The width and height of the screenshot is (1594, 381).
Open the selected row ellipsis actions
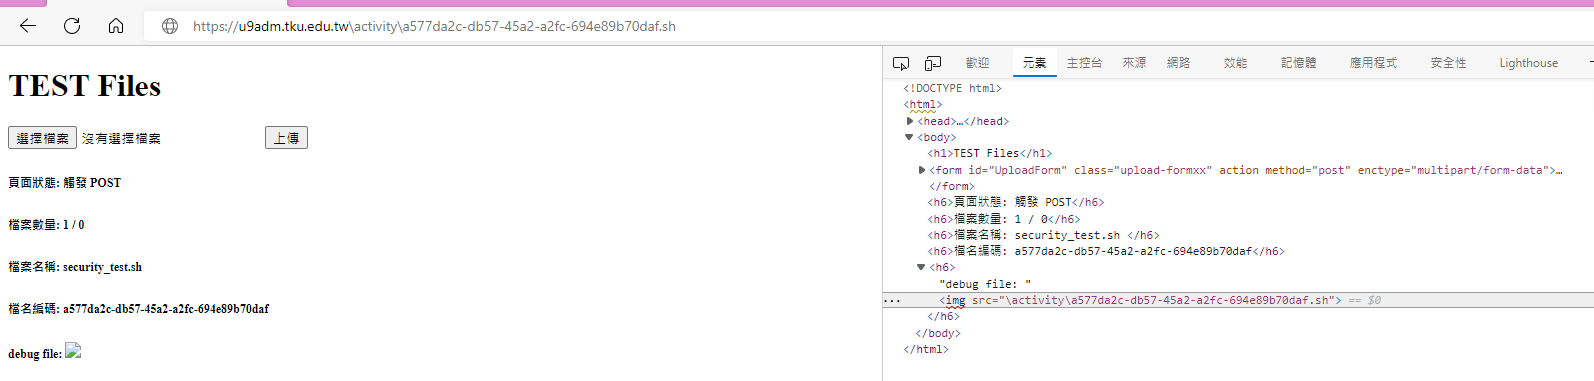892,300
